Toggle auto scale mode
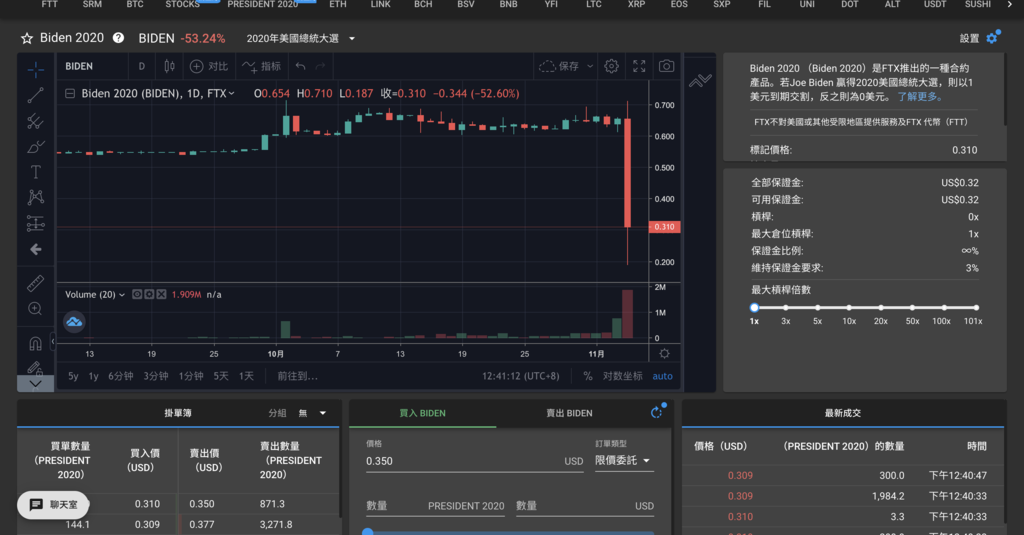 tap(662, 376)
